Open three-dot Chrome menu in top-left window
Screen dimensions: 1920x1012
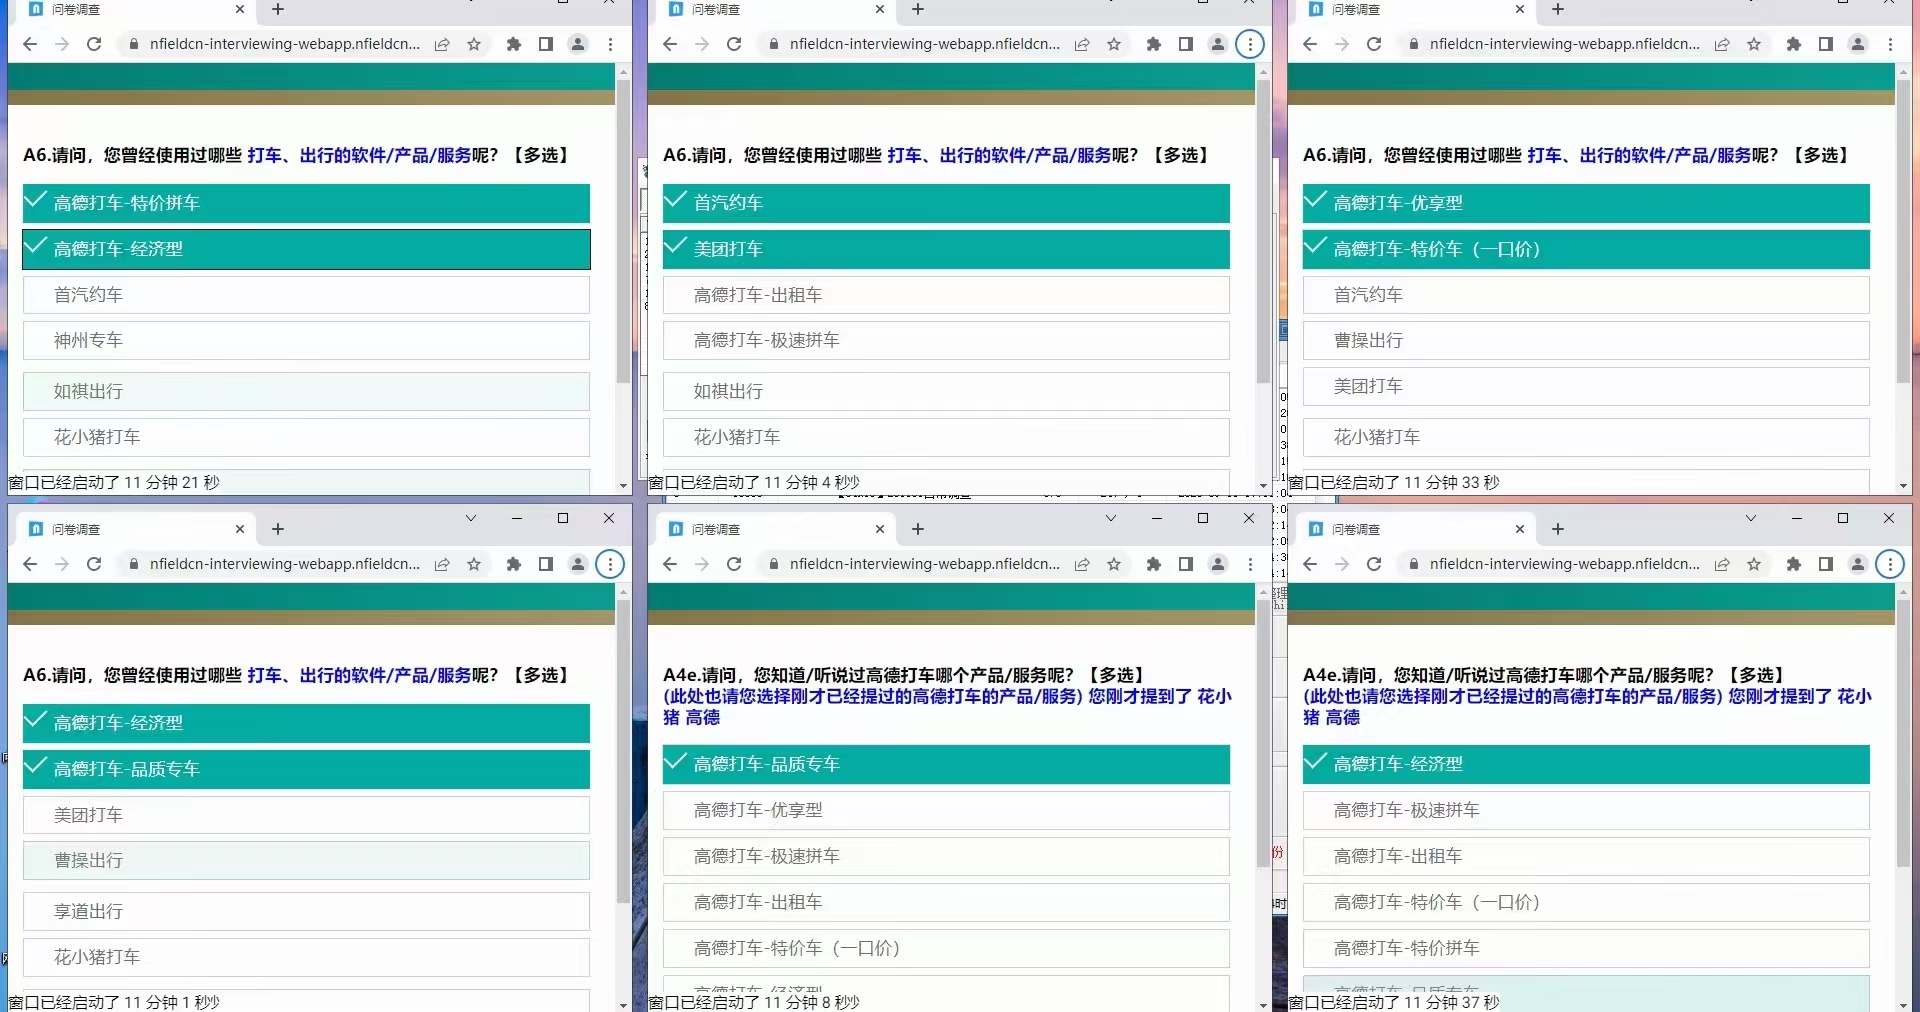(x=610, y=44)
